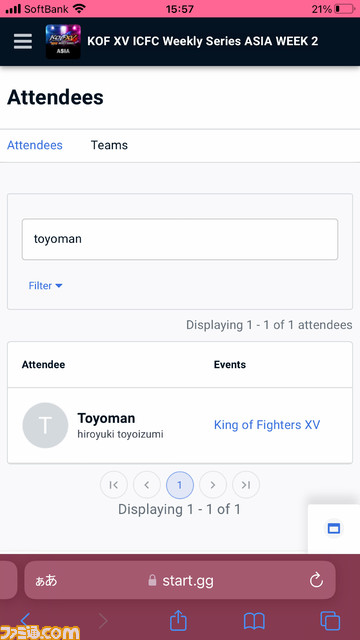Open the Safari share sheet
The image size is (360, 640).
[x=178, y=620]
